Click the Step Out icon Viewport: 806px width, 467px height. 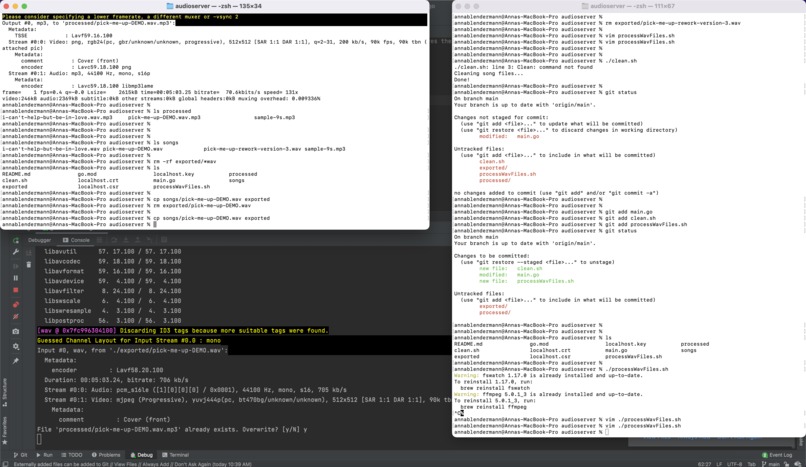(137, 240)
